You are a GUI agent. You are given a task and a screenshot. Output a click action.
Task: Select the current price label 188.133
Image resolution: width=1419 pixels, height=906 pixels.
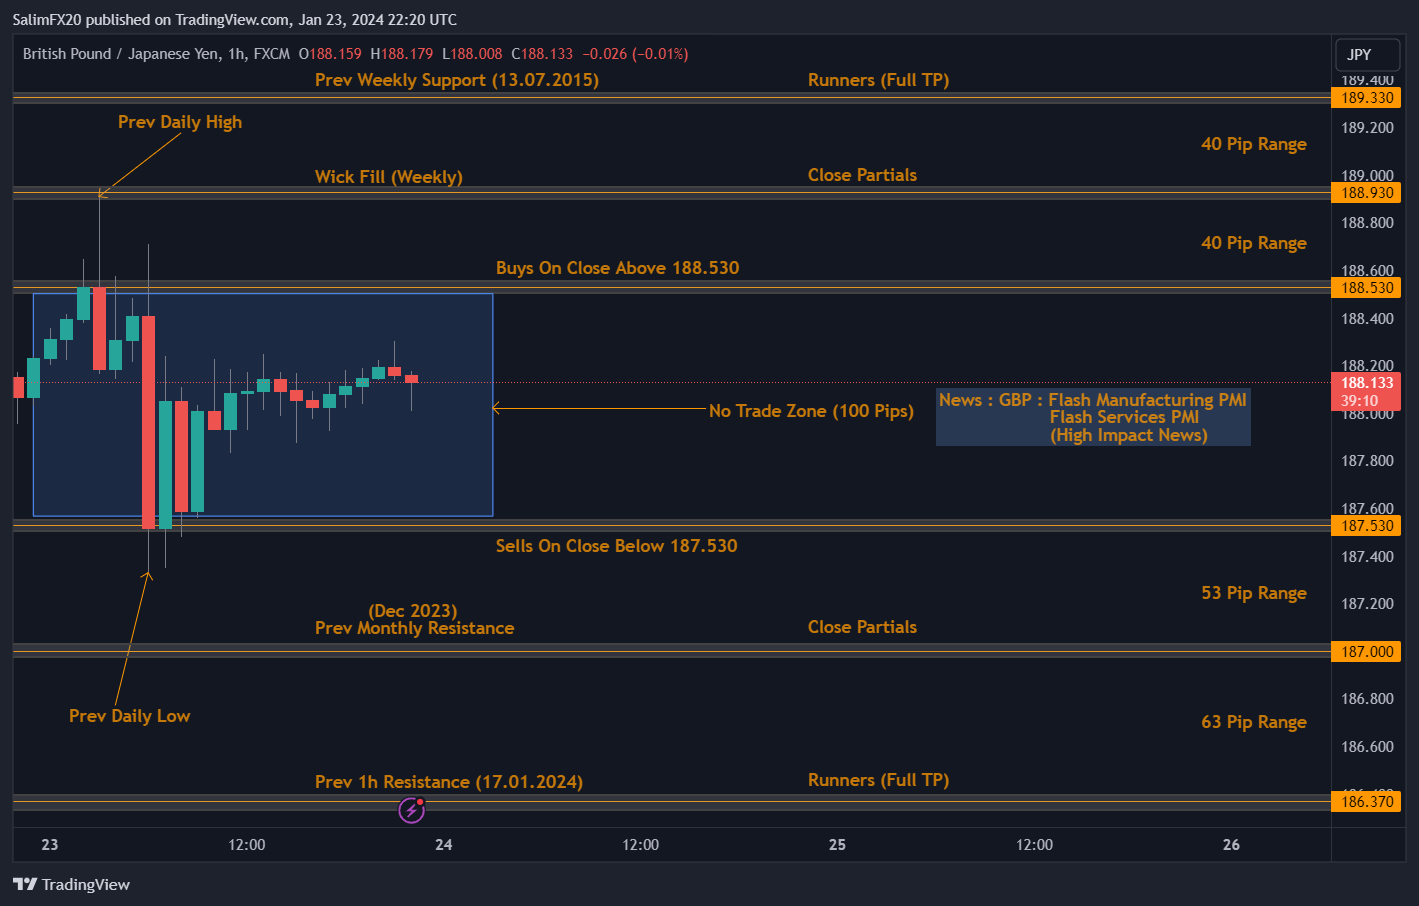1366,383
